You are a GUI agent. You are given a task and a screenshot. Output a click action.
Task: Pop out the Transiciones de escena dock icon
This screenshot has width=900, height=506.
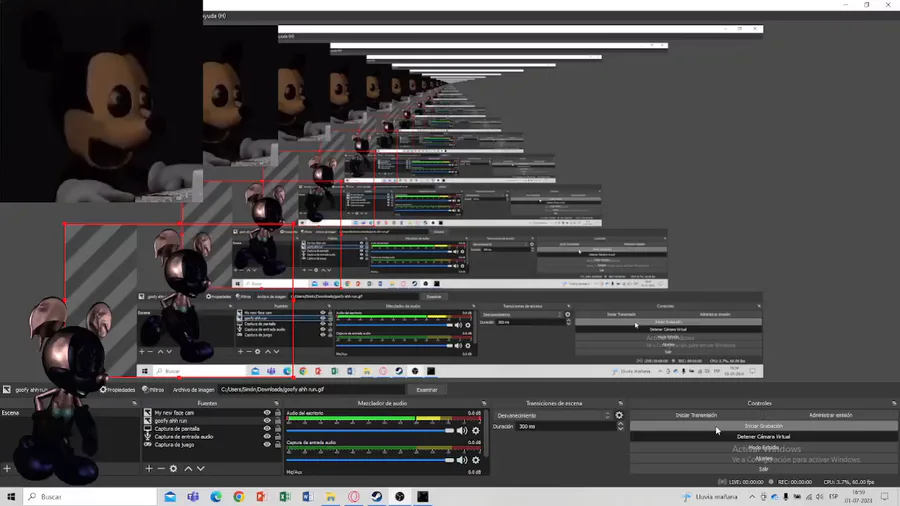pyautogui.click(x=620, y=403)
